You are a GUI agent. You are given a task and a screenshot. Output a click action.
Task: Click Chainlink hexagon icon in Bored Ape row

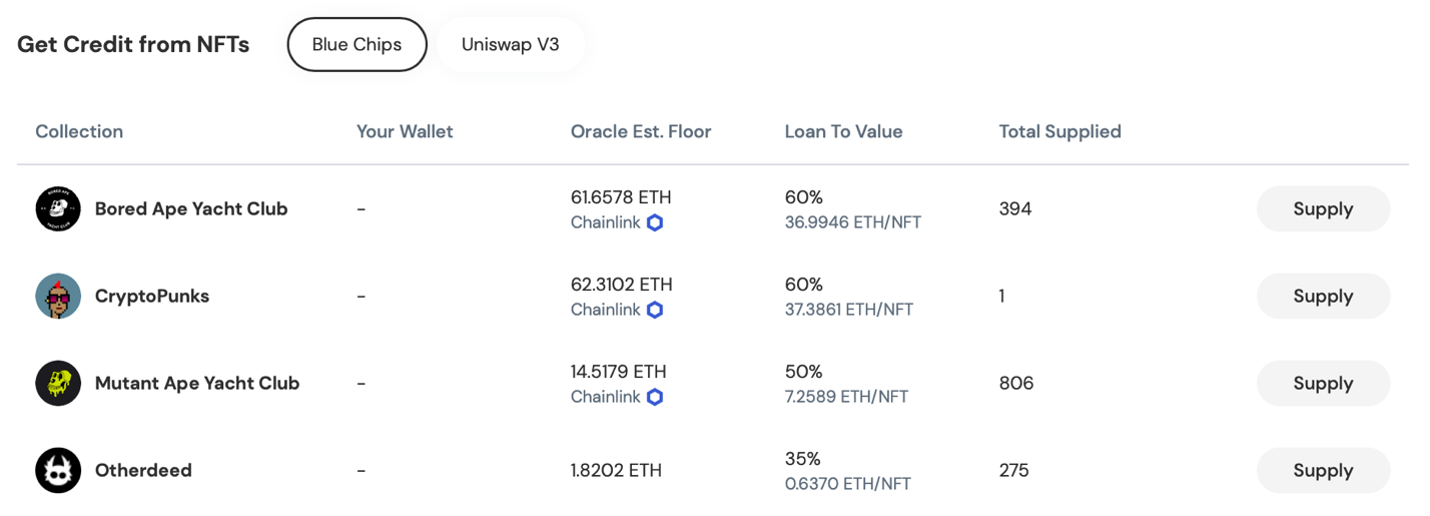coord(655,223)
